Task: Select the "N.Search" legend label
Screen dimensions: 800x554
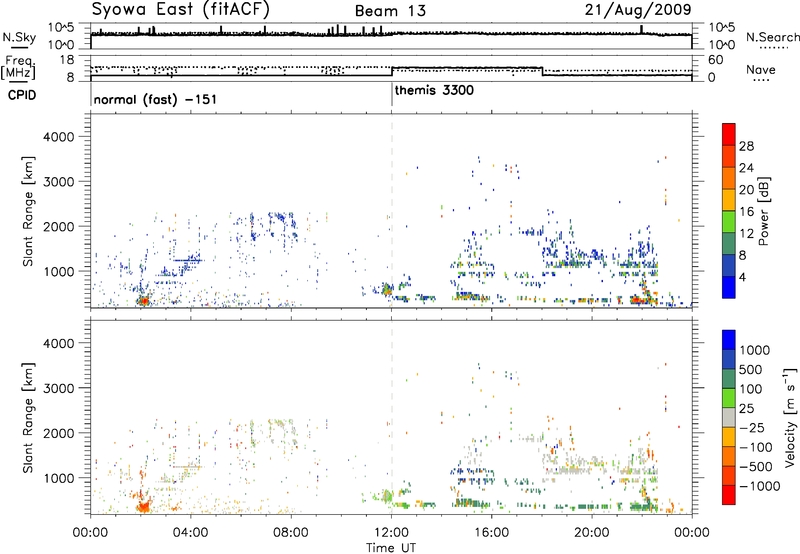Action: [773, 37]
